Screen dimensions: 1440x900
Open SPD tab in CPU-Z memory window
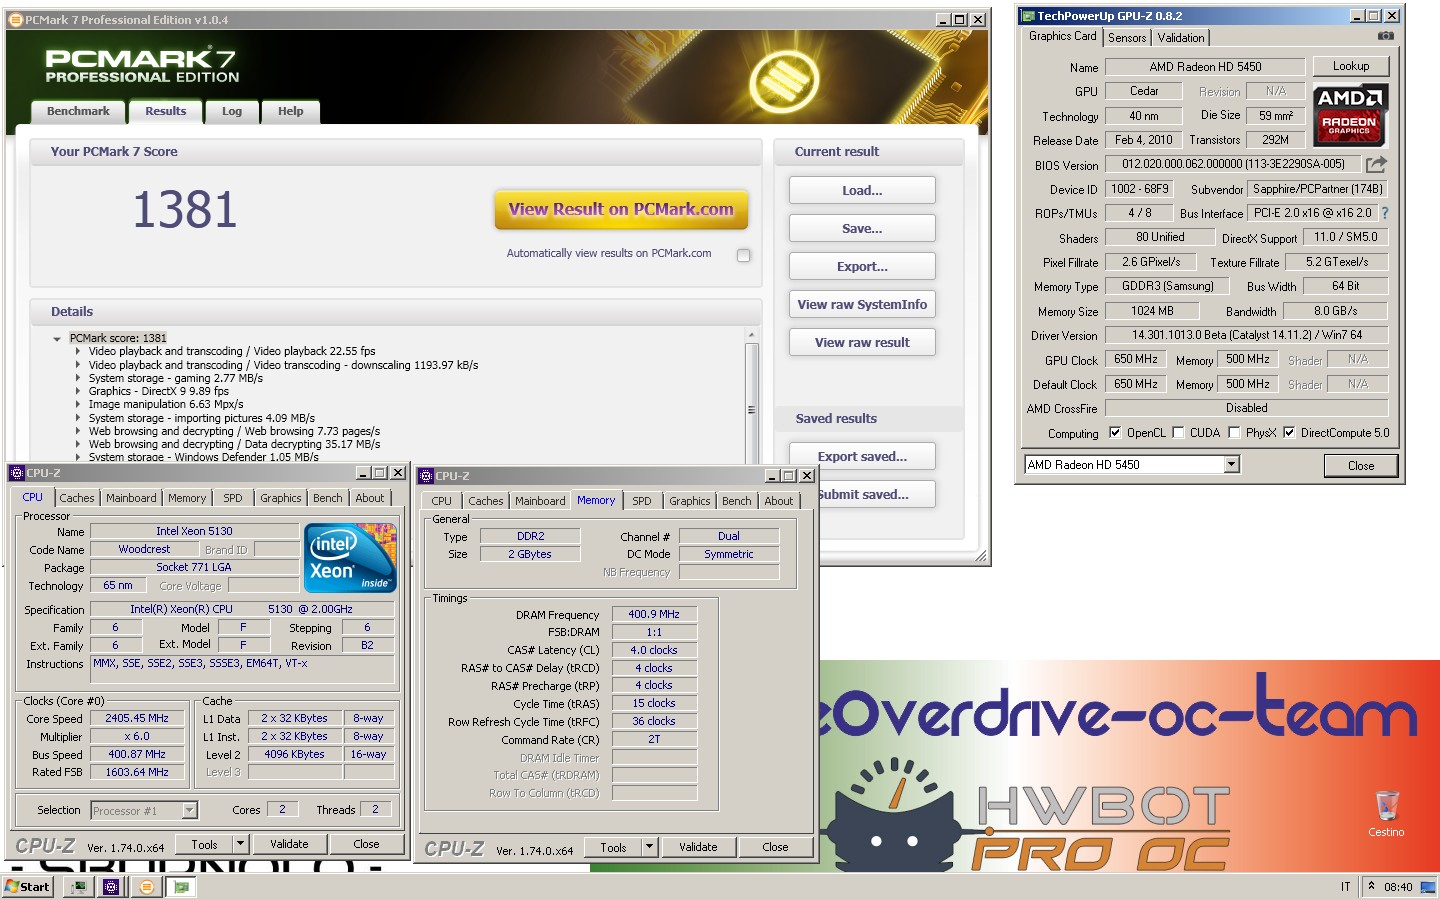pos(642,501)
